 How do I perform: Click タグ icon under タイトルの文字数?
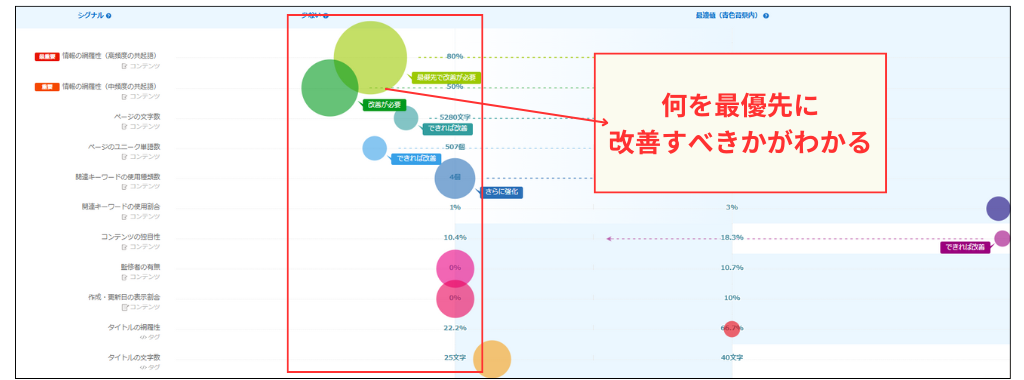143,367
